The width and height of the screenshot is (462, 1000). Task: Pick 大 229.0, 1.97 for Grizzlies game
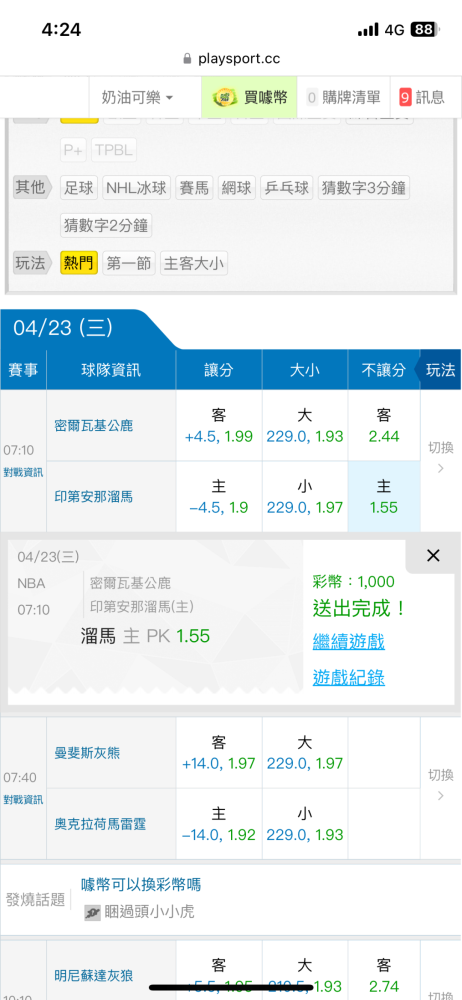click(305, 753)
